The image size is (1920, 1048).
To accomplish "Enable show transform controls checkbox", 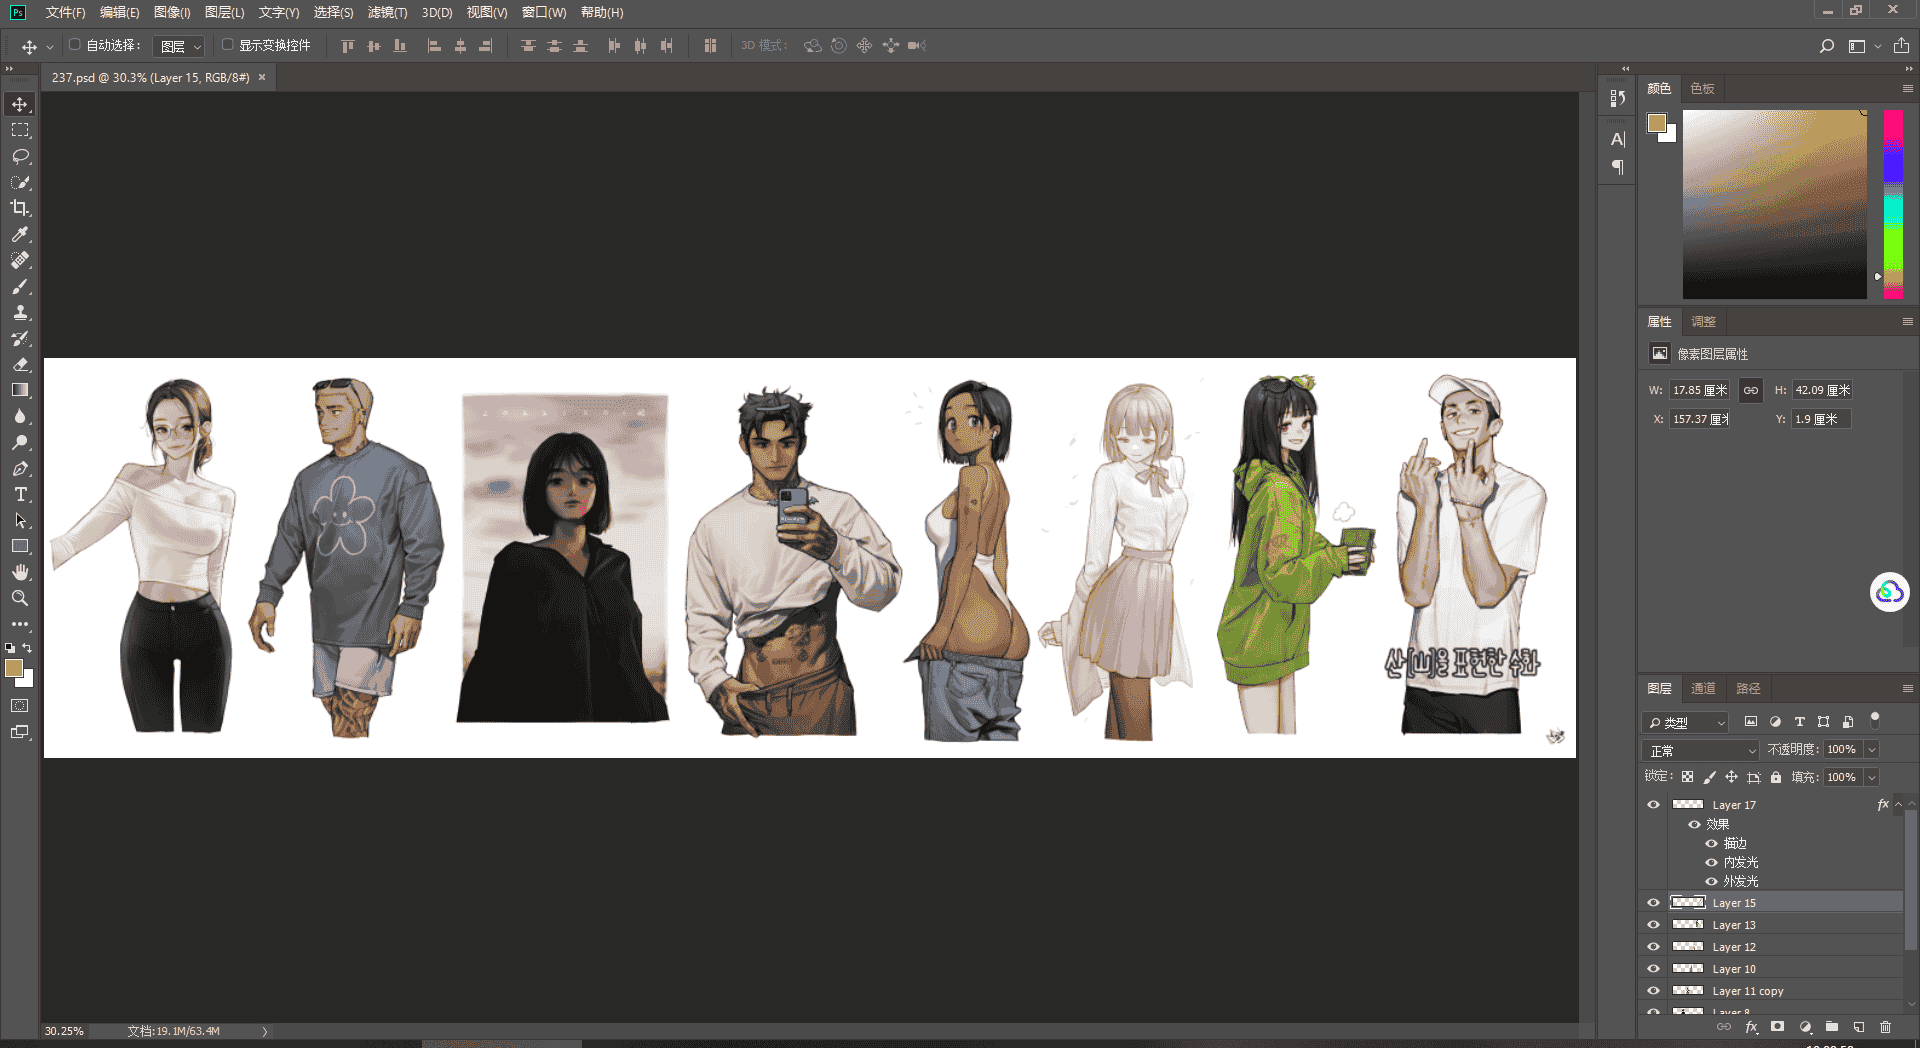I will click(x=228, y=45).
